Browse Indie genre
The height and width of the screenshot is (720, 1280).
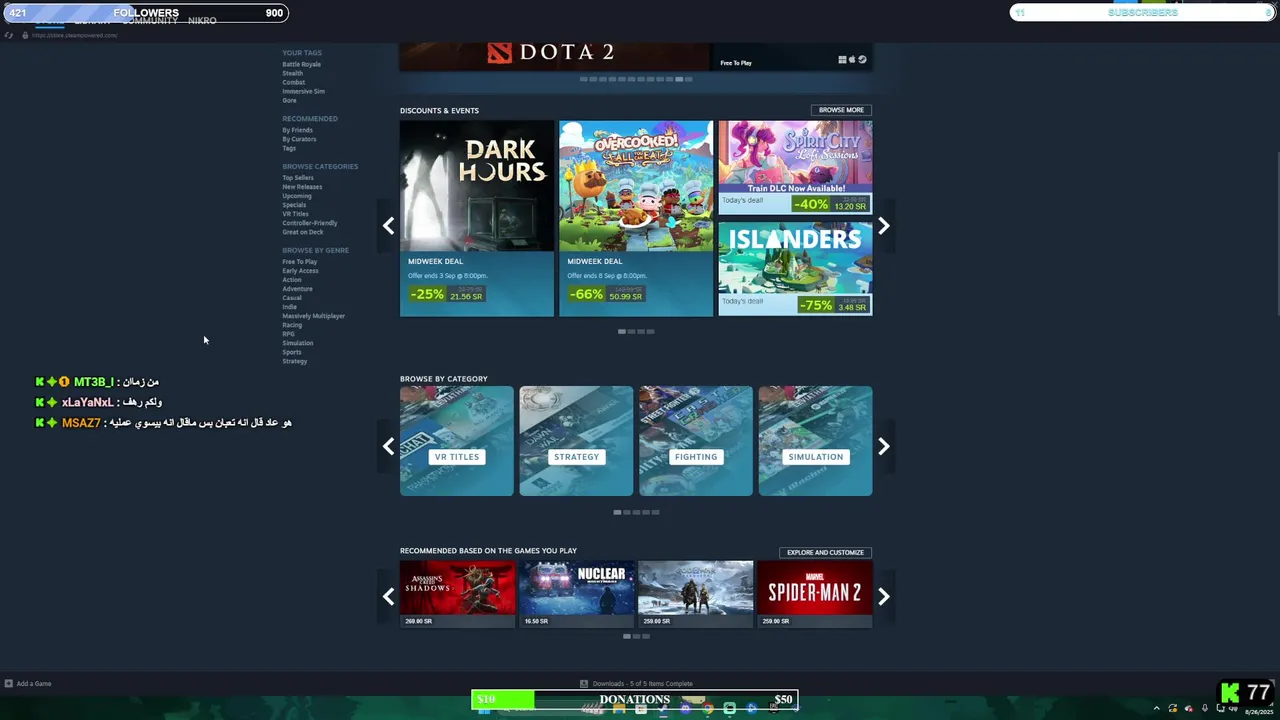pyautogui.click(x=289, y=307)
